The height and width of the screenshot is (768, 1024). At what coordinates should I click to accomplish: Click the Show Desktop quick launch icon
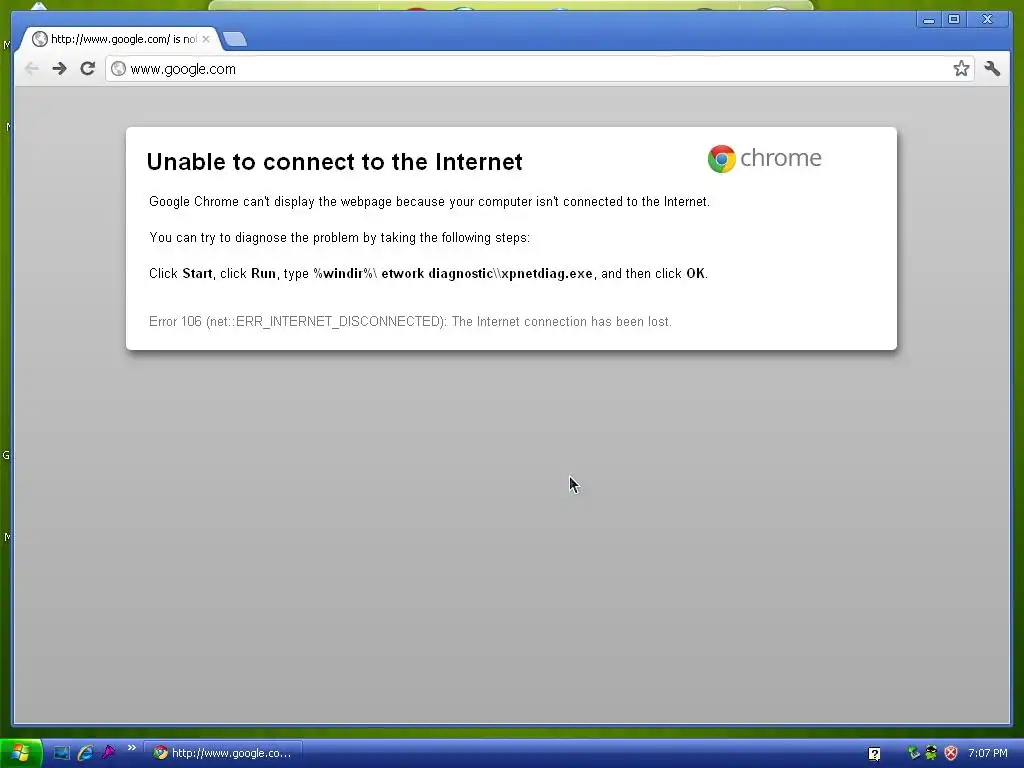click(61, 753)
